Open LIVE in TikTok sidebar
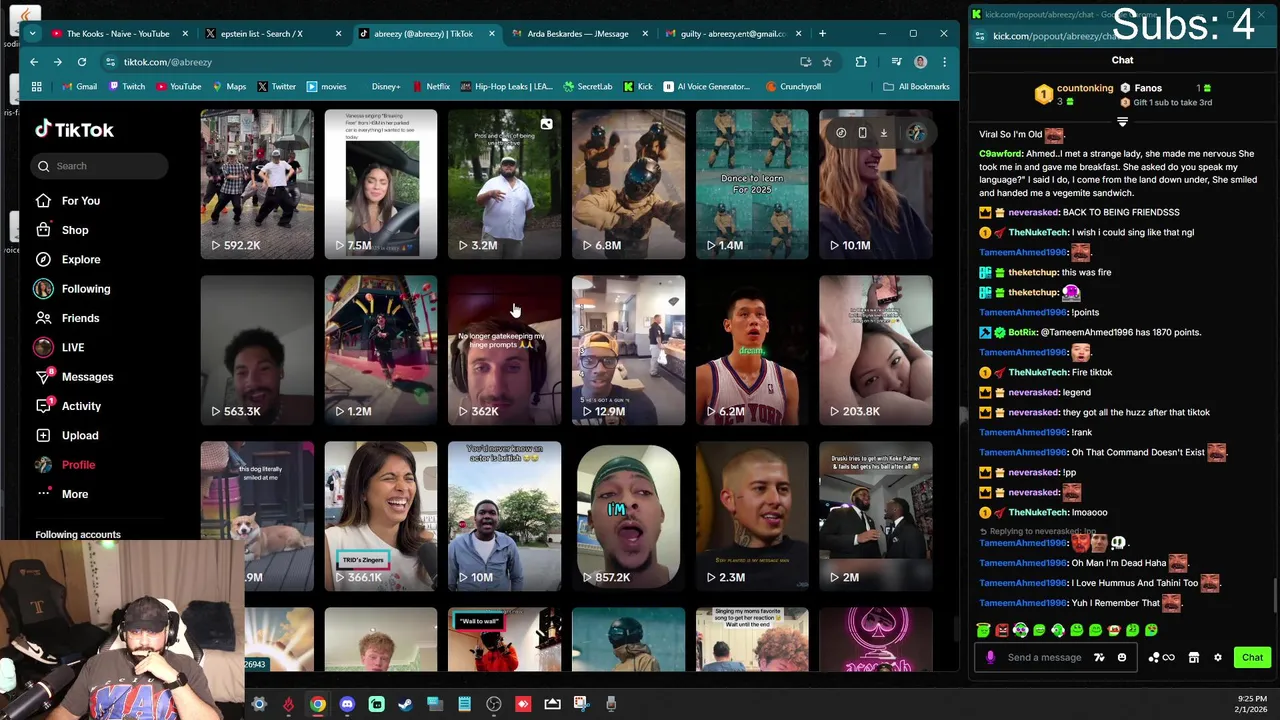Image resolution: width=1280 pixels, height=720 pixels. (x=60, y=347)
